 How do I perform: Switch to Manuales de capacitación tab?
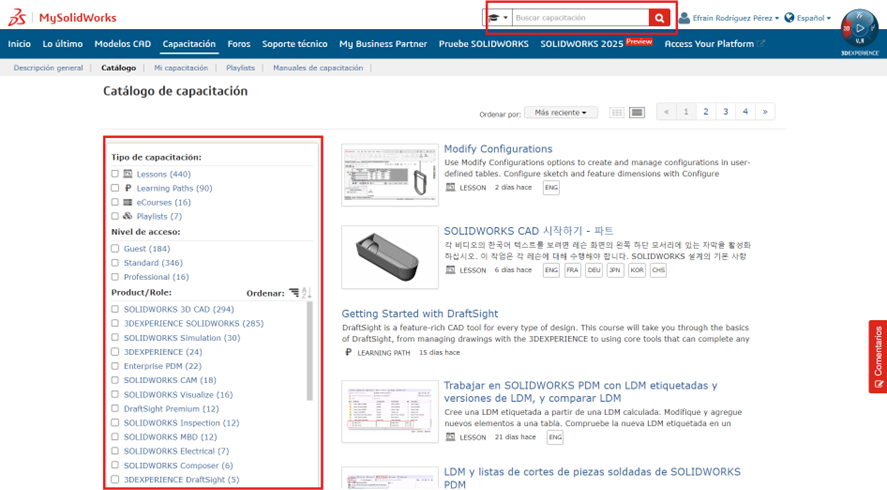click(x=318, y=68)
